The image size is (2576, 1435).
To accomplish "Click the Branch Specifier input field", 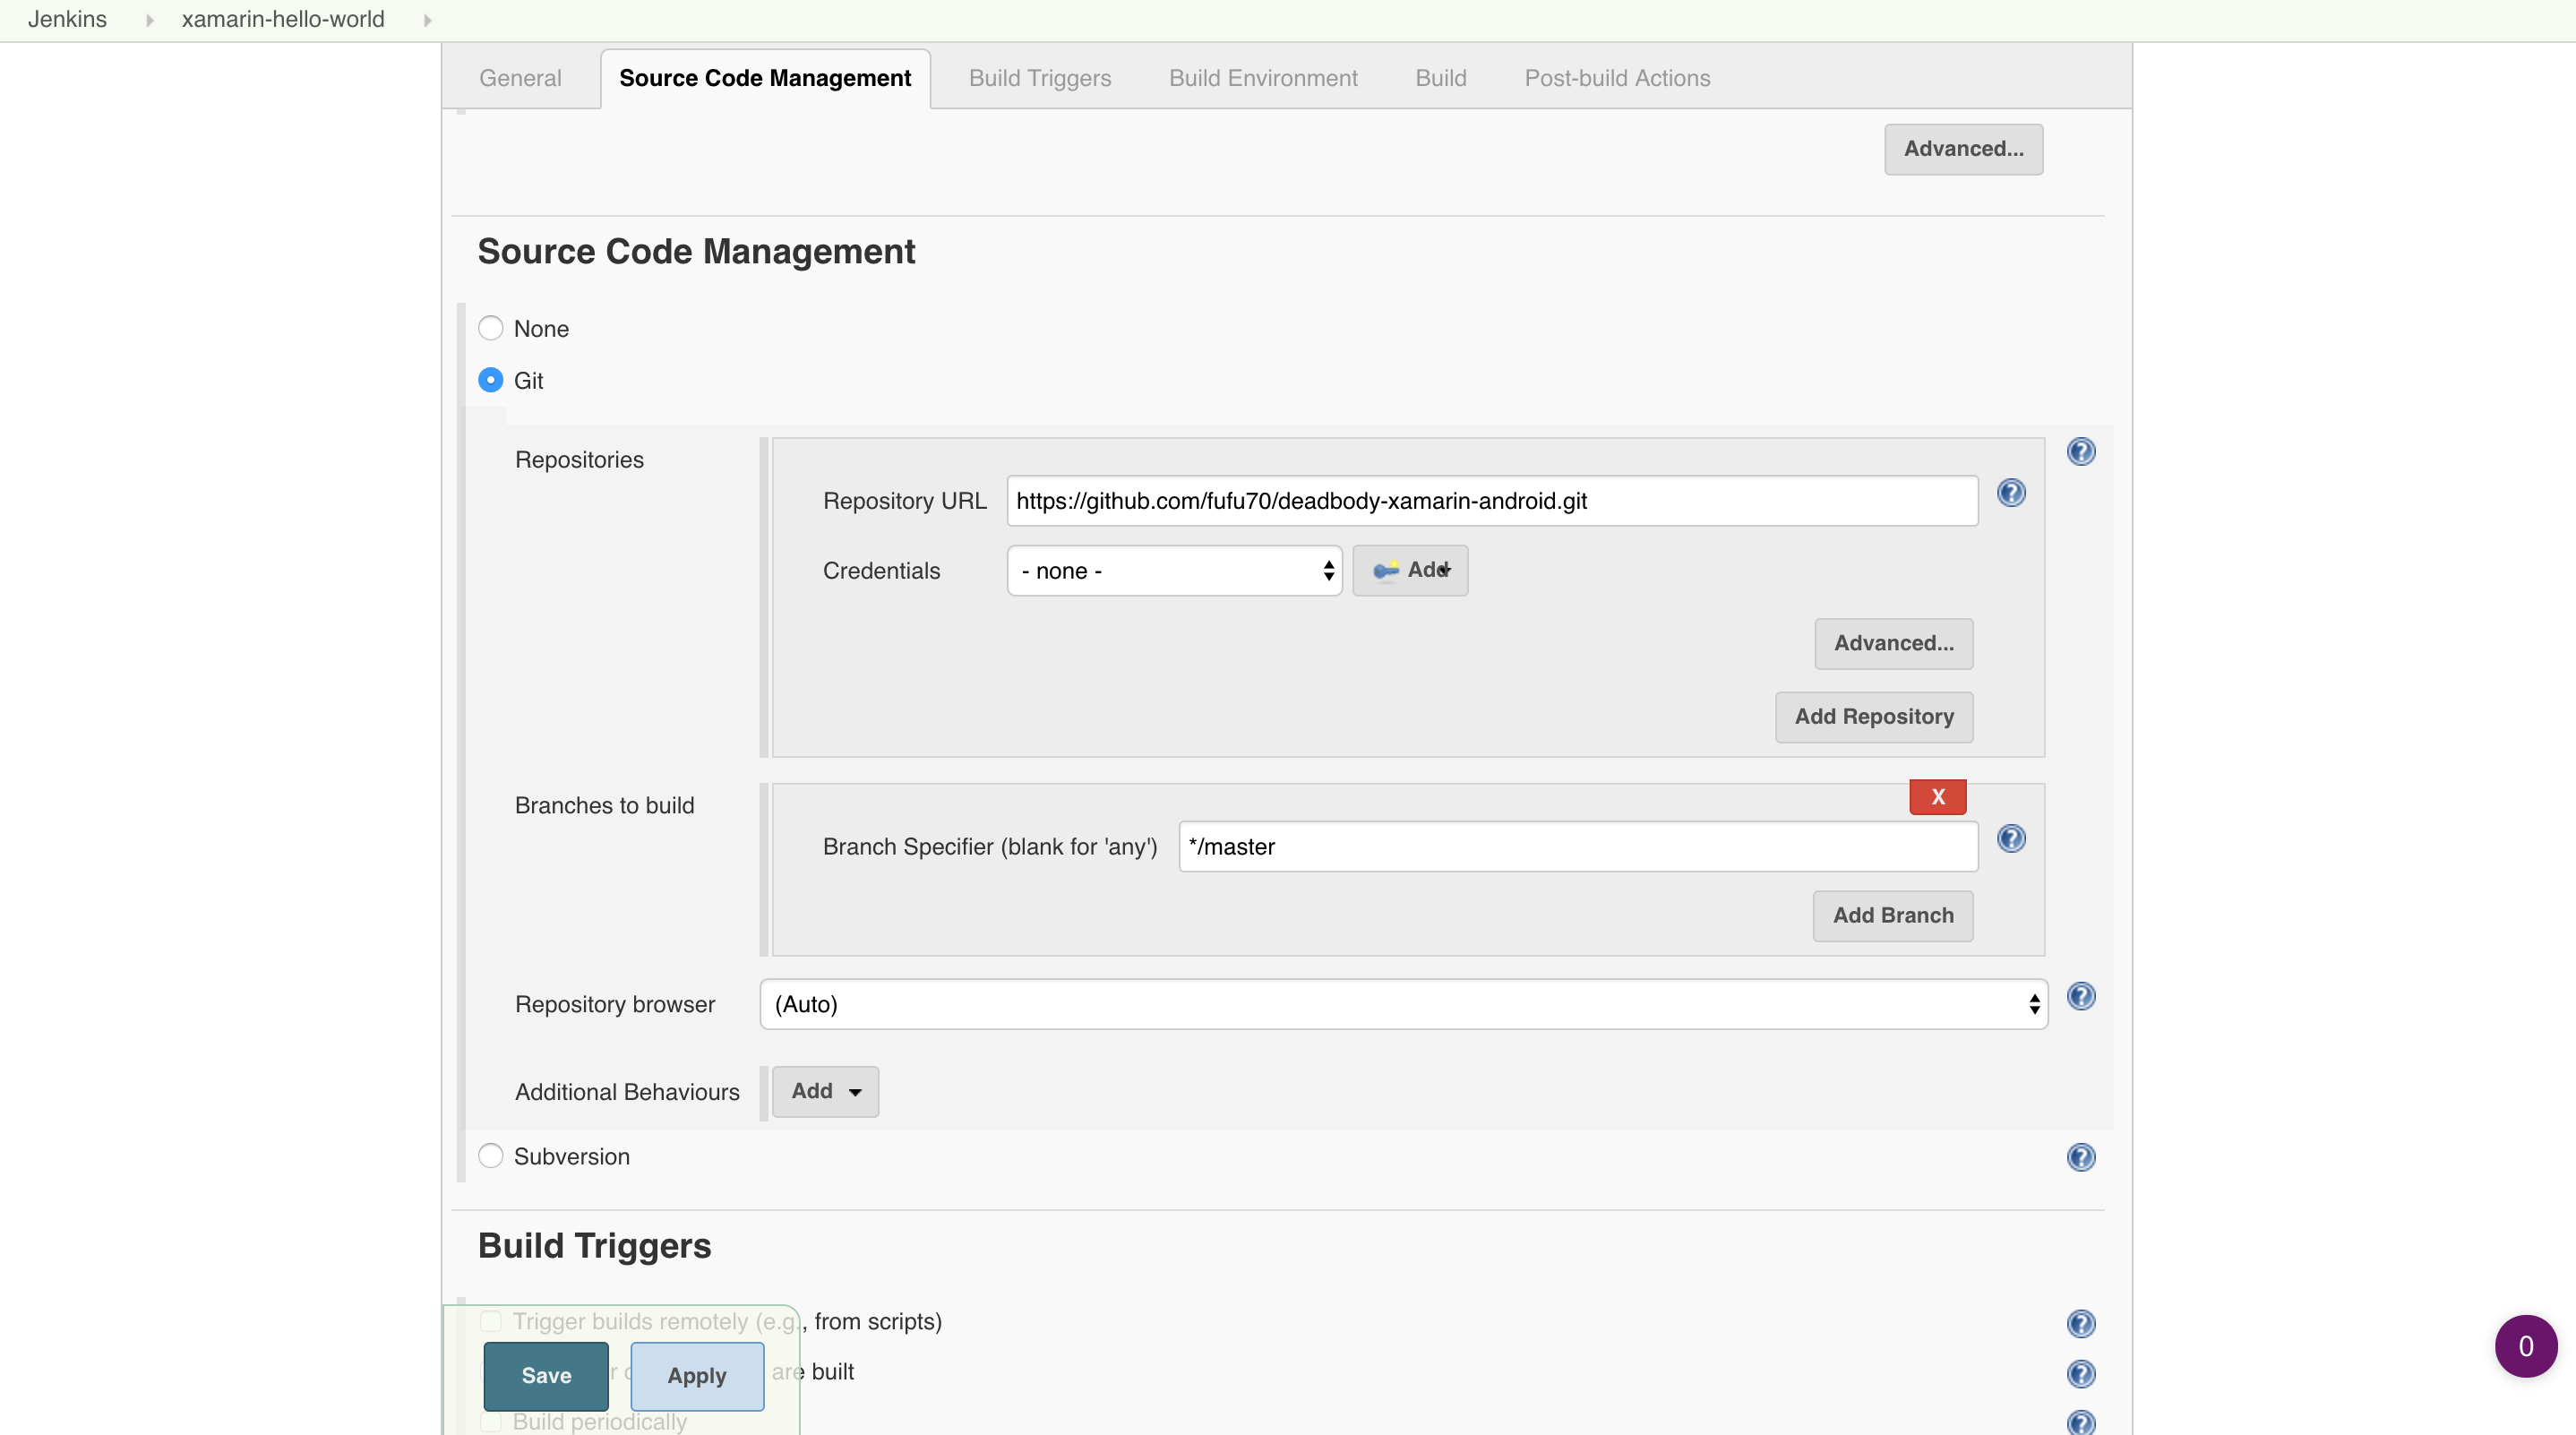I will click(1578, 847).
